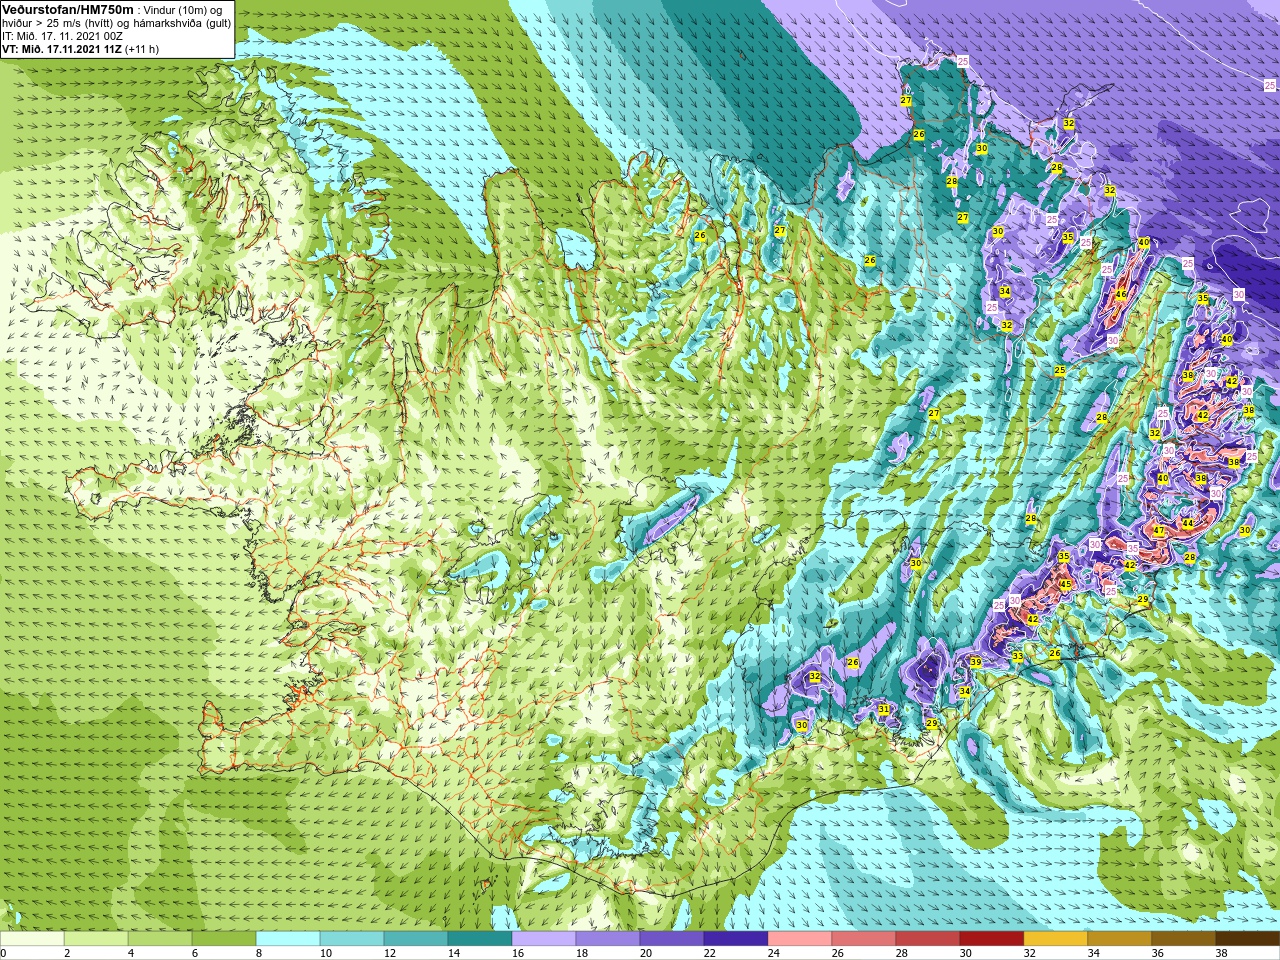The image size is (1280, 960).
Task: Click the dark indigo 22–24 m/s legend swatch
Action: coord(736,939)
